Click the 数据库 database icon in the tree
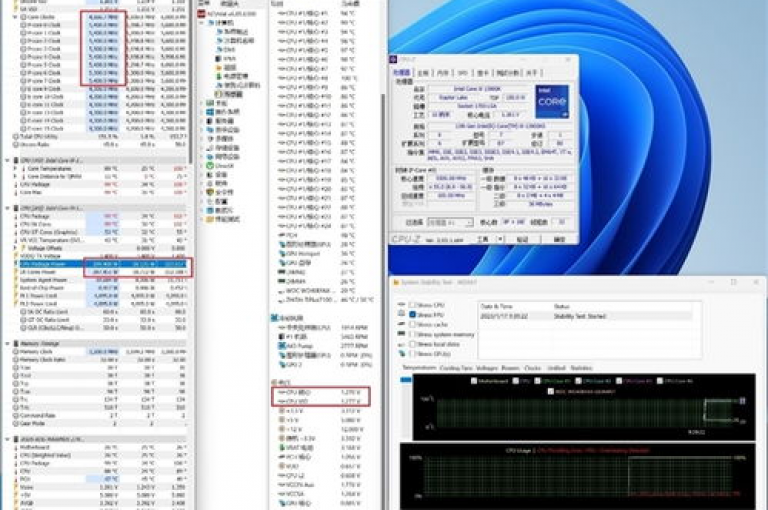This screenshot has width=768, height=510. pyautogui.click(x=210, y=210)
